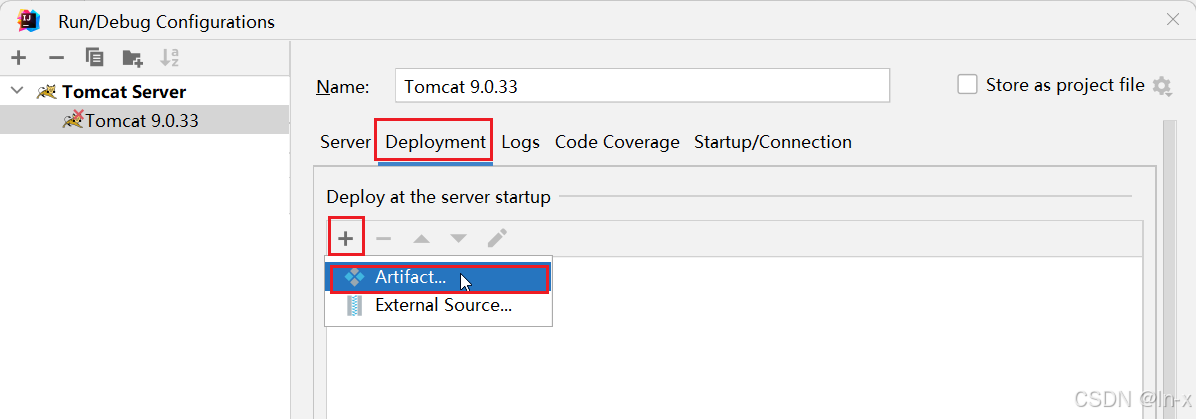Move configuration into a new folder
This screenshot has height=419, width=1196.
coord(133,58)
